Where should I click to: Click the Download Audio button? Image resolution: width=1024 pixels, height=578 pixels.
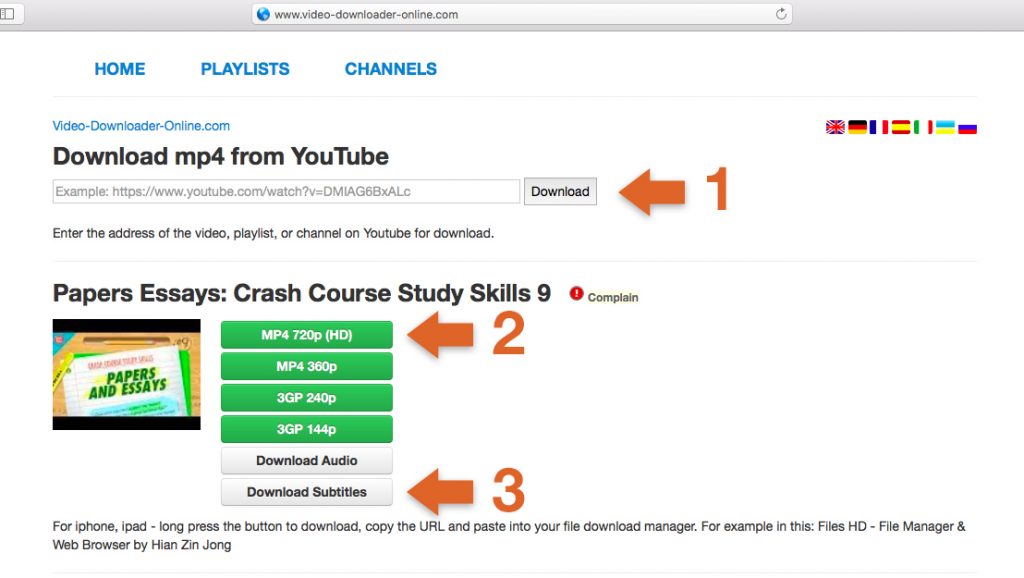306,461
